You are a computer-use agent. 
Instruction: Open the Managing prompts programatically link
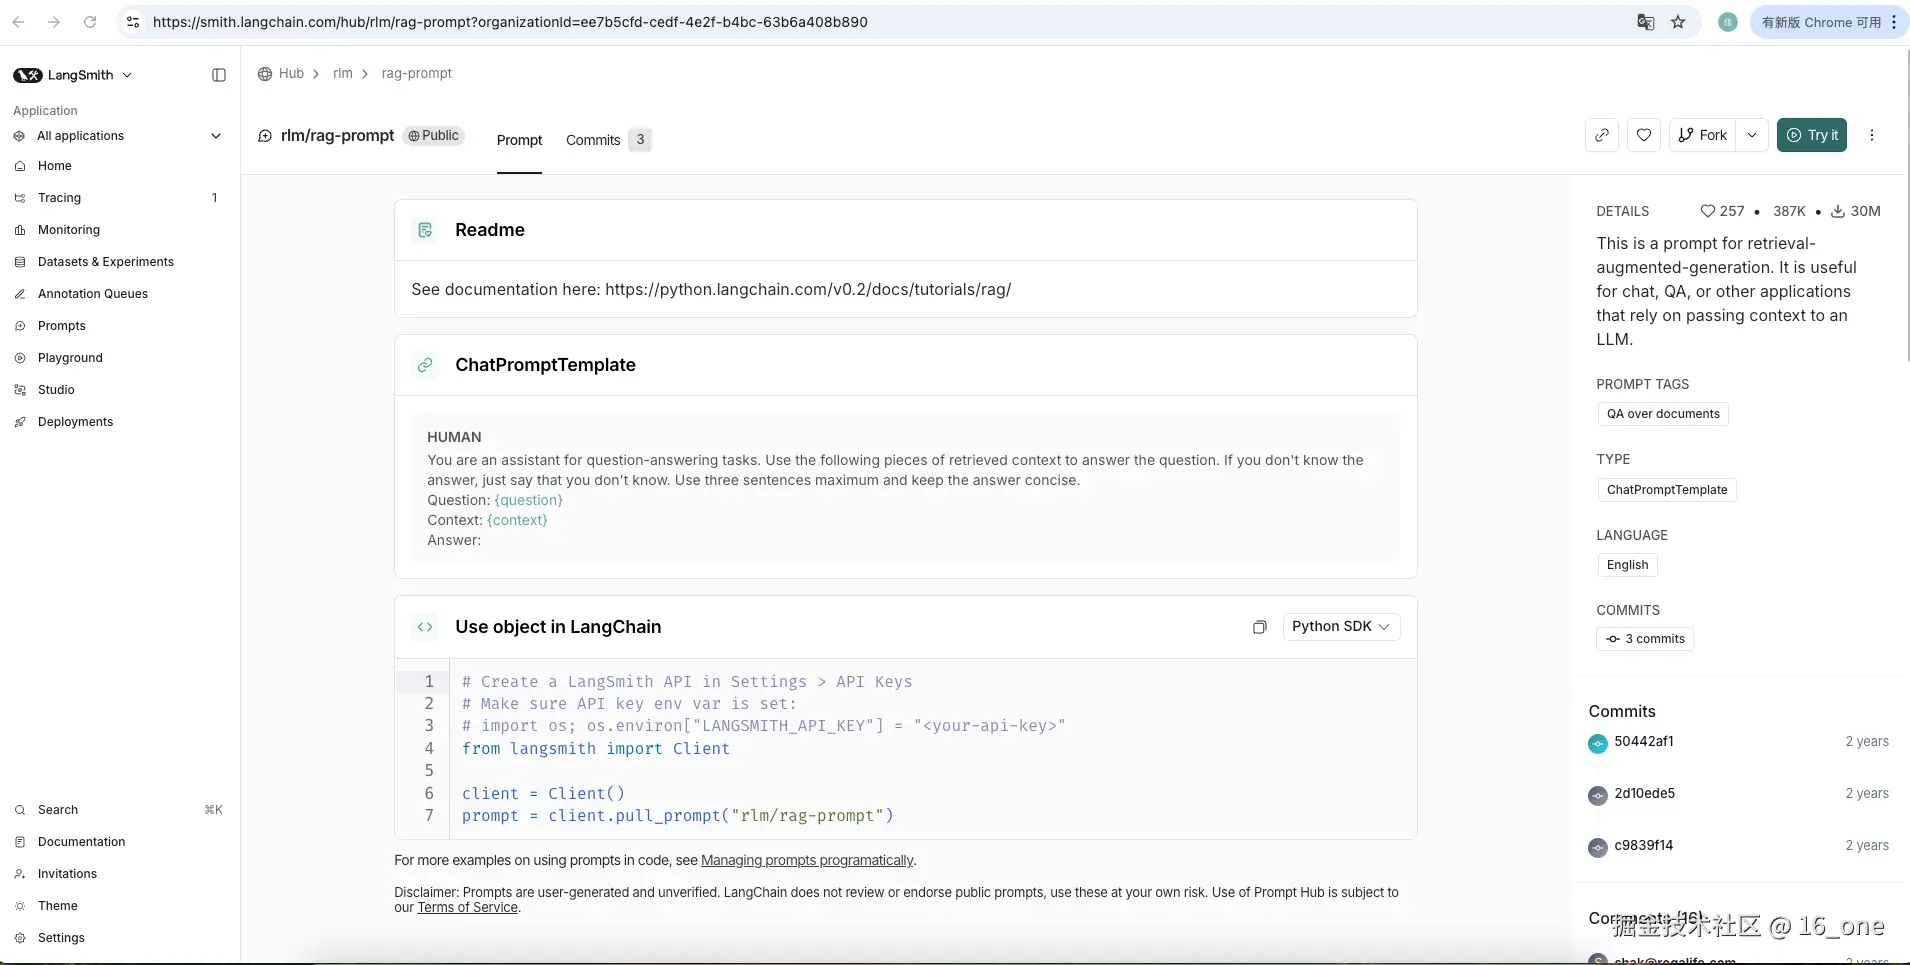click(x=807, y=861)
